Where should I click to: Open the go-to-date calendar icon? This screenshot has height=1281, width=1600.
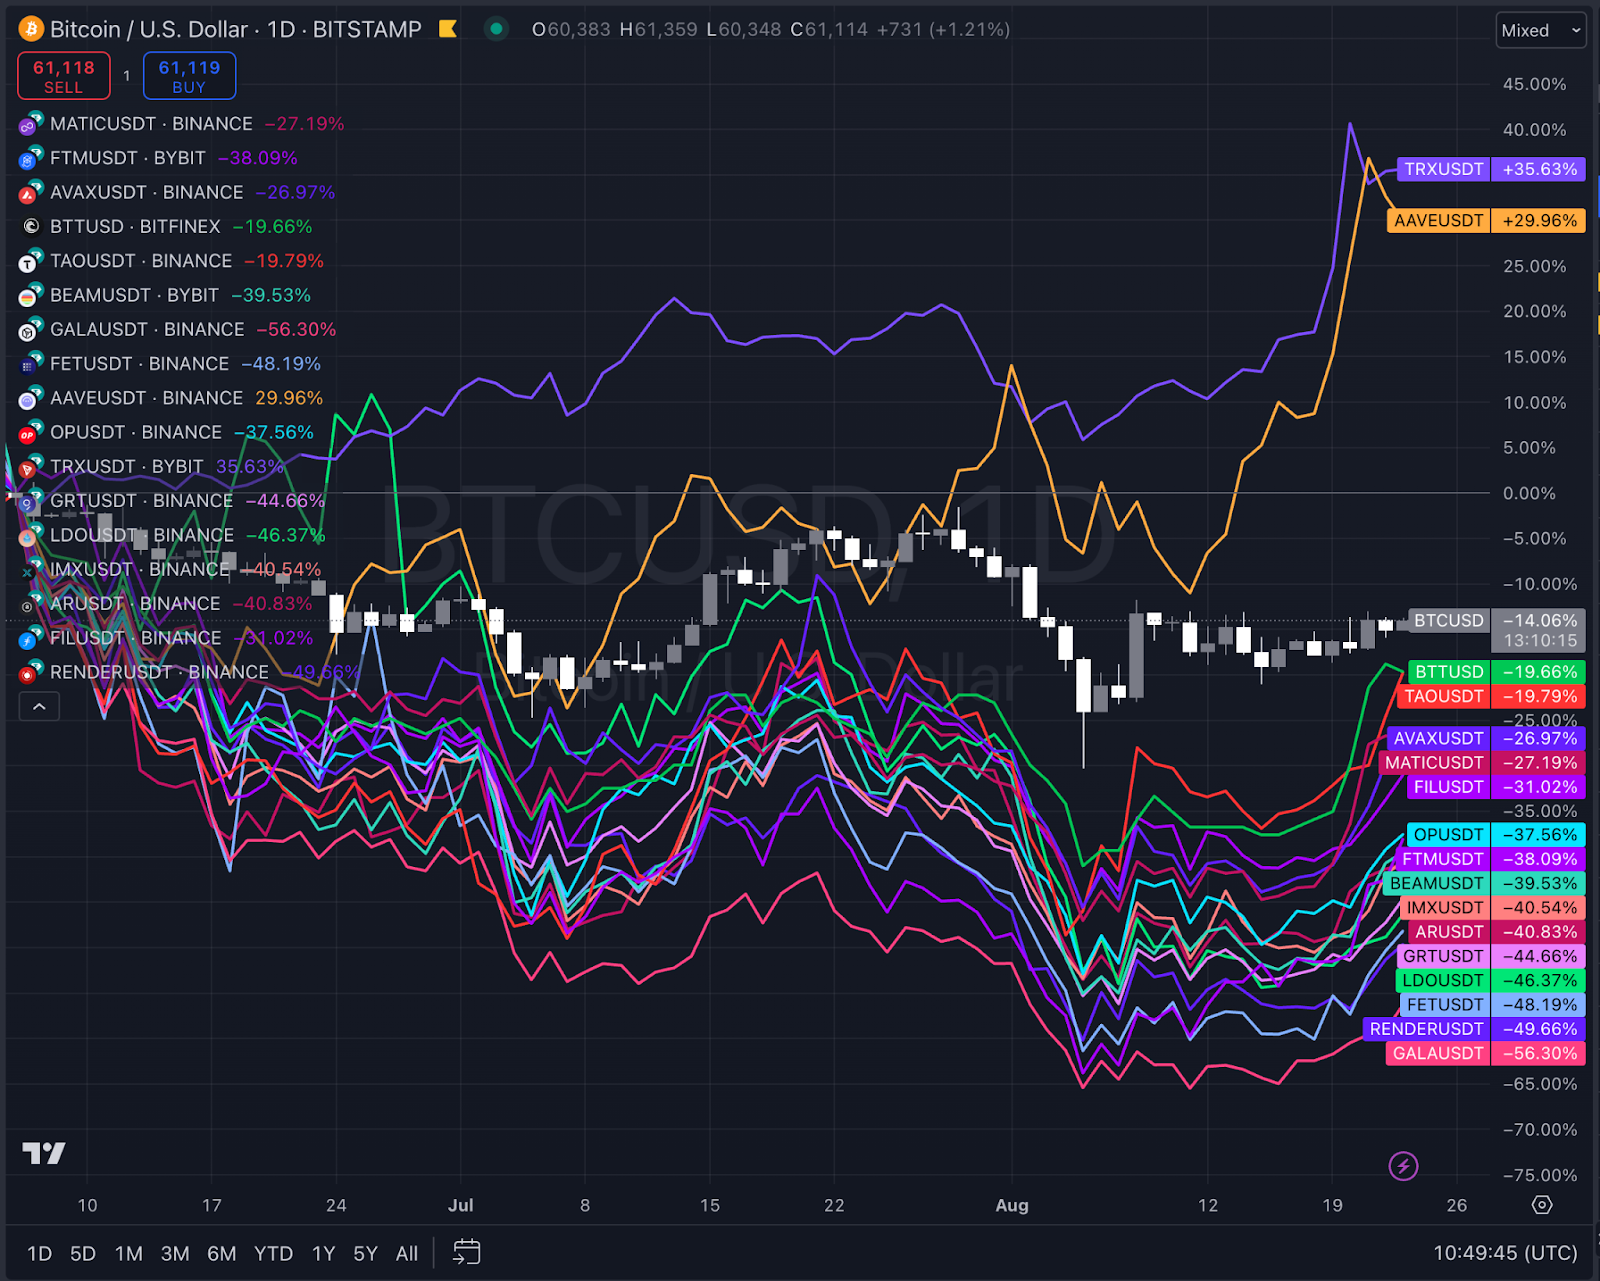tap(466, 1252)
